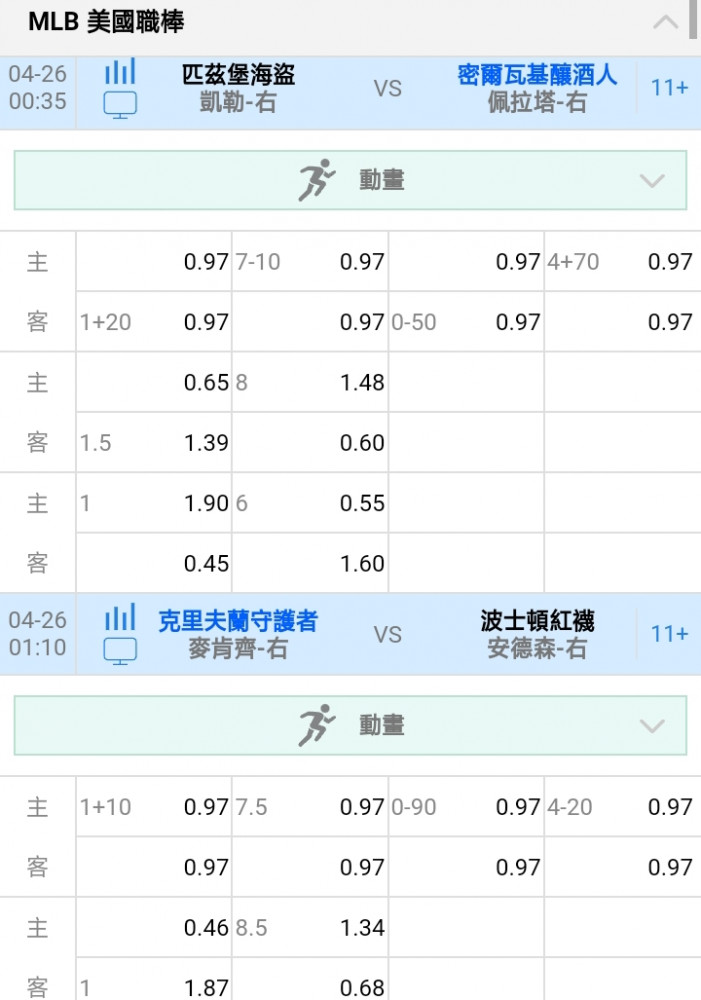This screenshot has height=1000, width=701.
Task: Select odds 1.34 next to total 8.5
Action: pyautogui.click(x=362, y=927)
